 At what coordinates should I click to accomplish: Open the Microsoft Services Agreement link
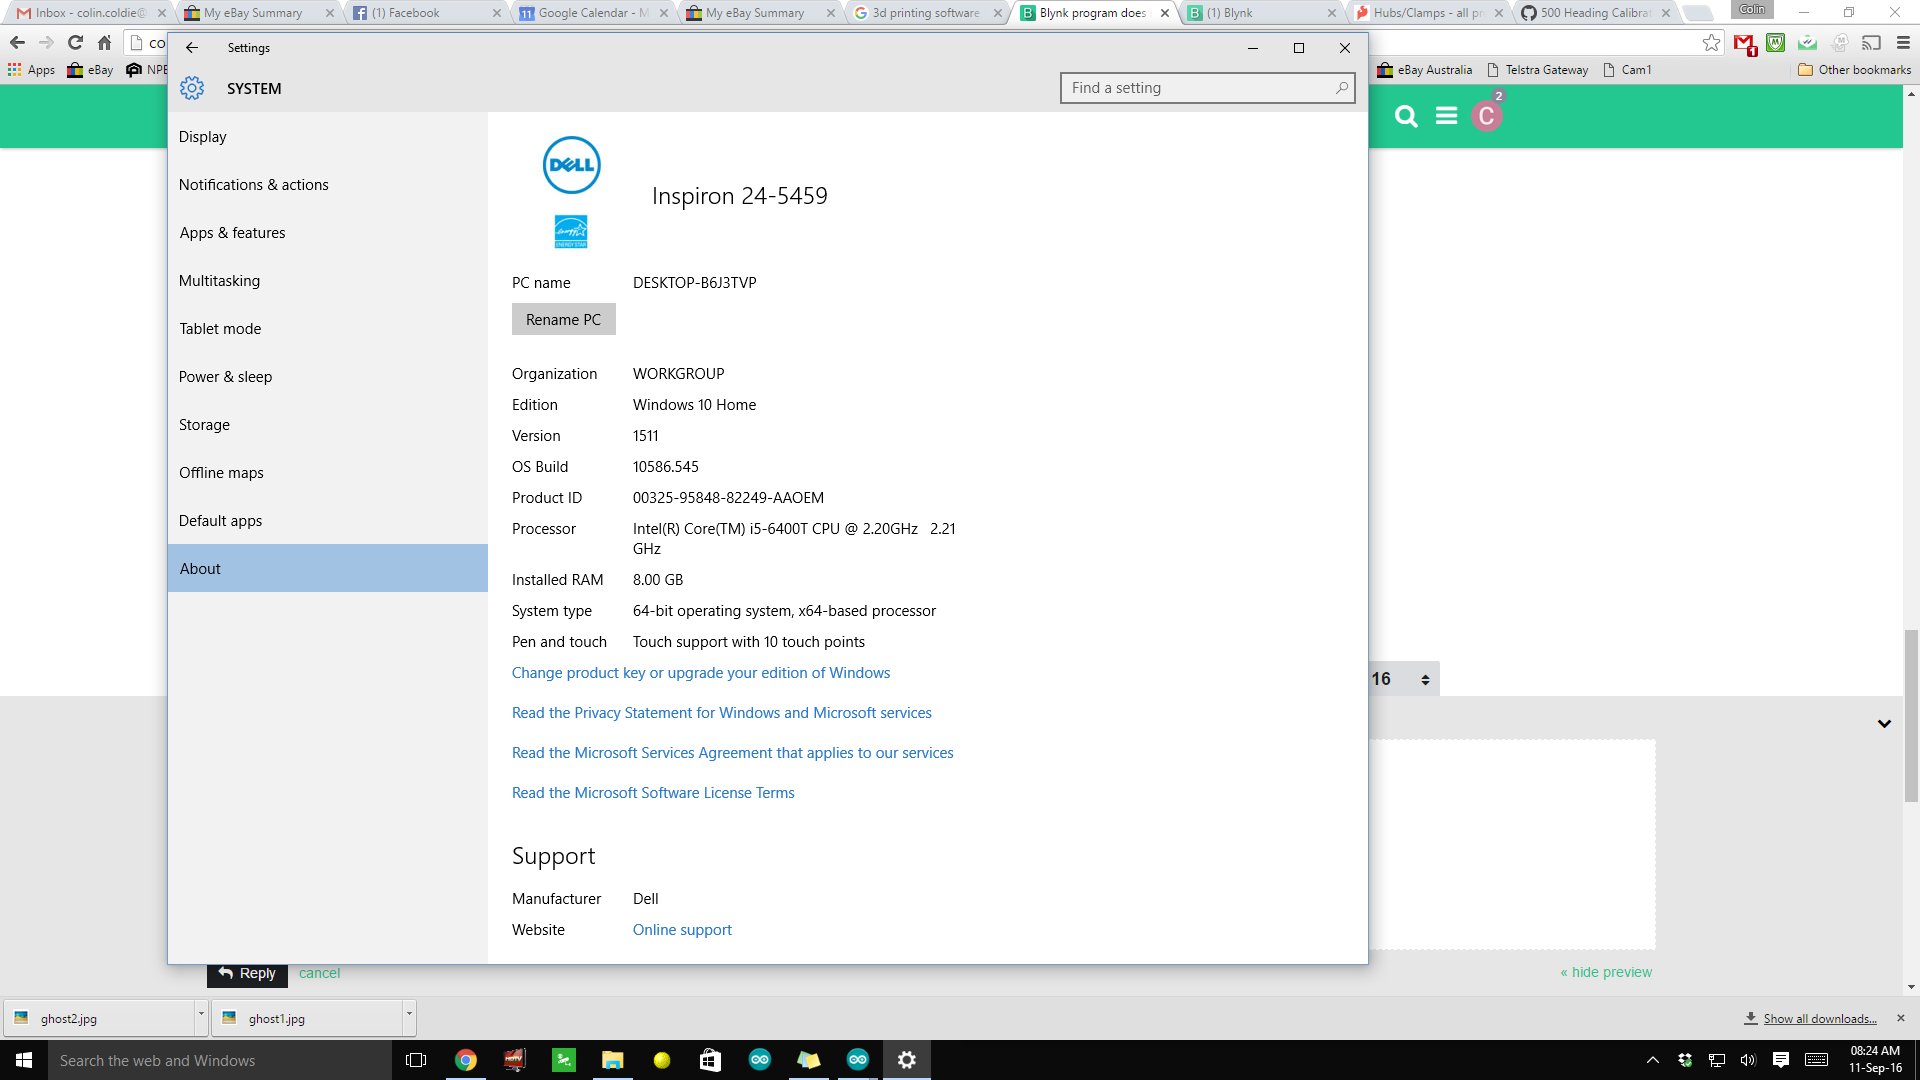point(733,753)
